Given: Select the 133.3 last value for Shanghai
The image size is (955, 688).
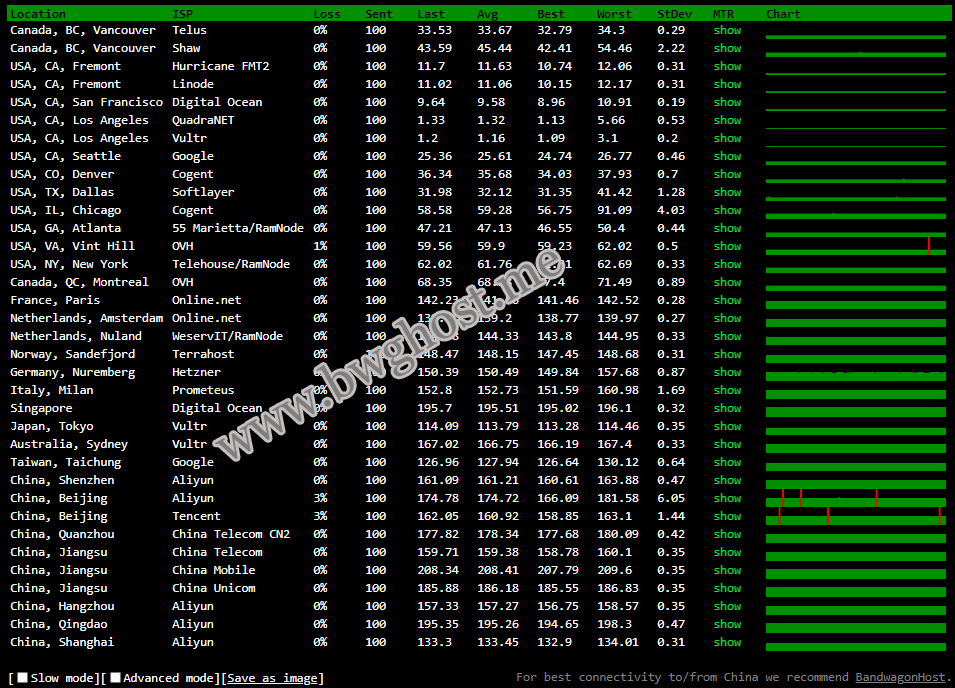Looking at the screenshot, I should click(435, 642).
